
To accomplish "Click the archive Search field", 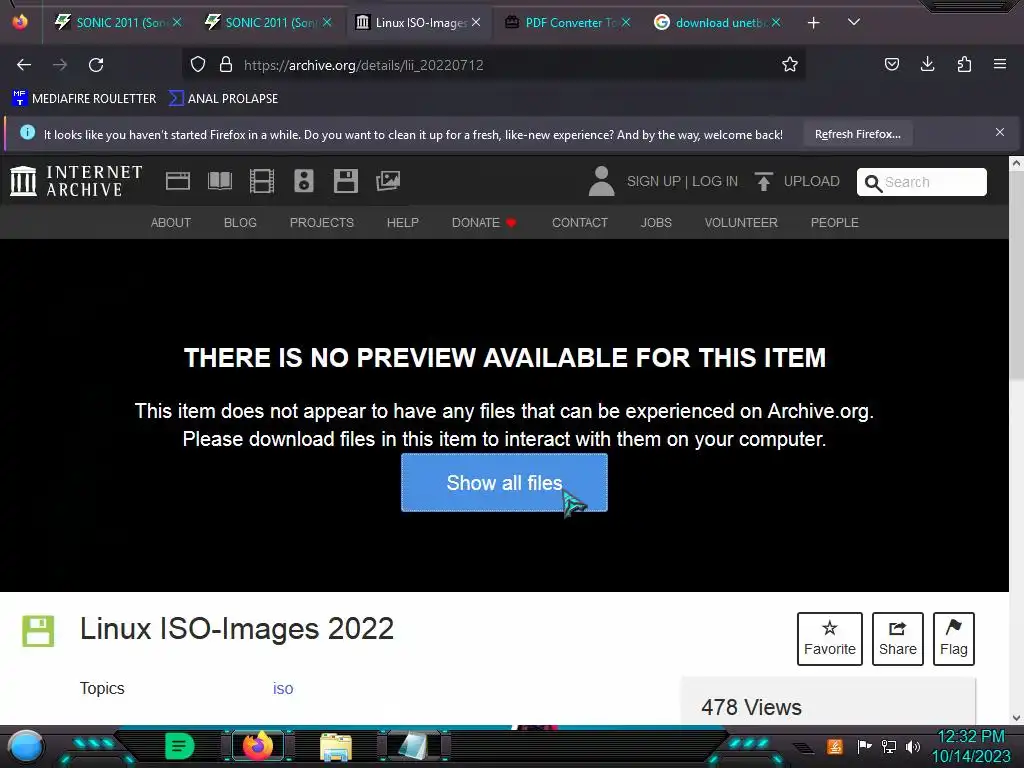I will [921, 182].
